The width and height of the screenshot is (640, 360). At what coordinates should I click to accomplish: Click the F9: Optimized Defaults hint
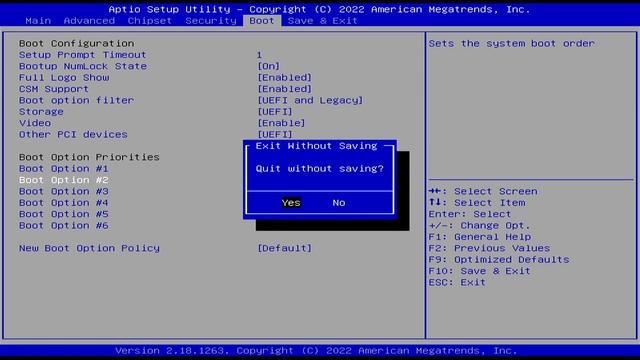coord(499,260)
